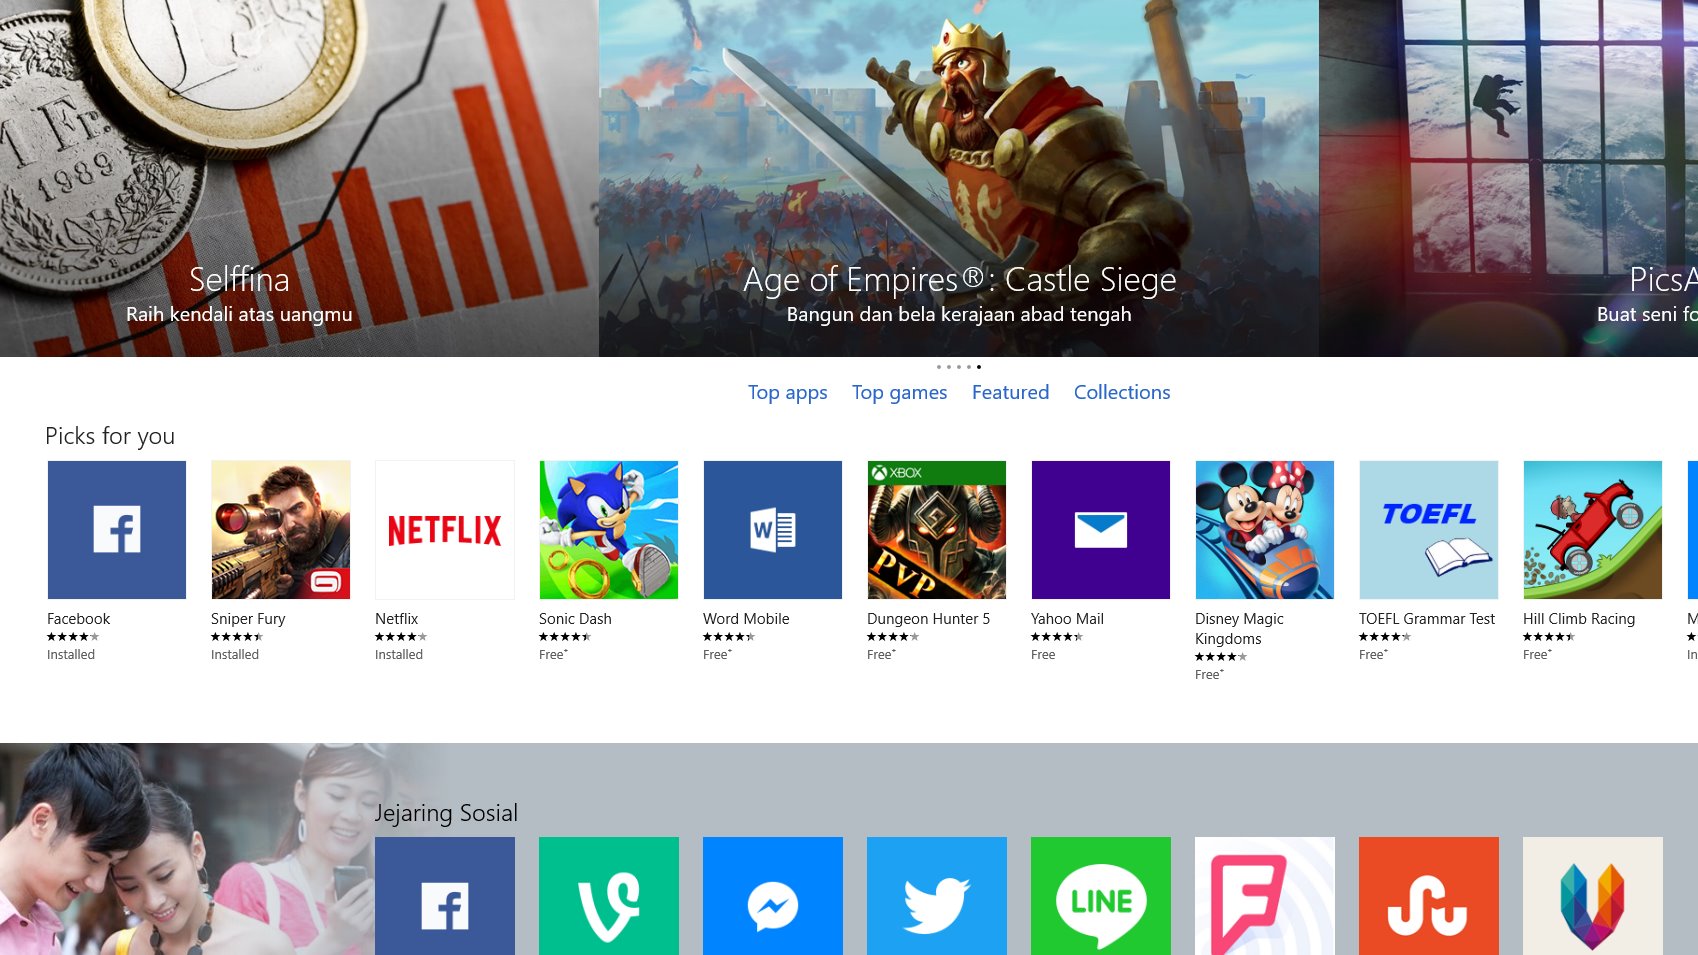Open the StumbleUpon app tile

1429,896
